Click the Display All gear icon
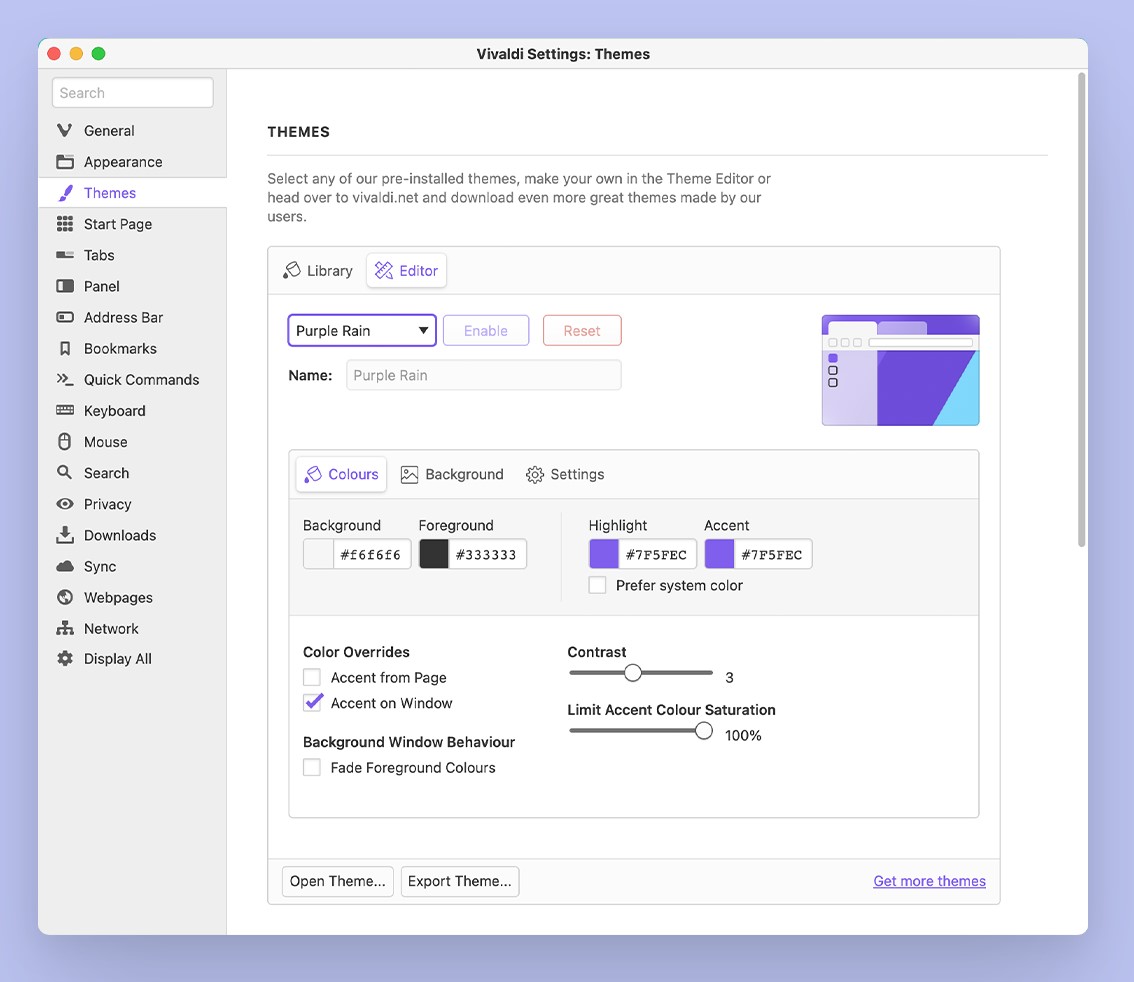 pos(64,658)
